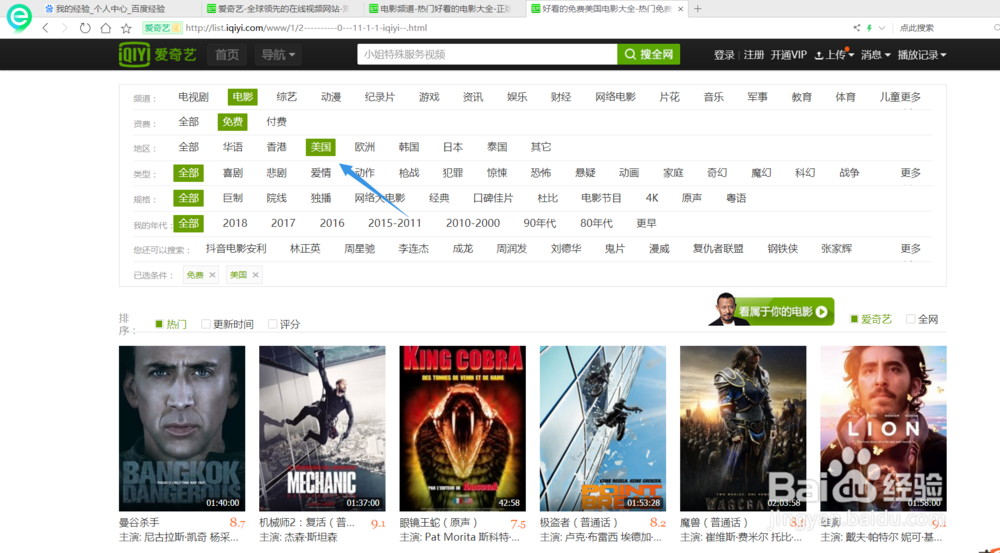1000x553 pixels.
Task: Click the iQIYI logo
Action: point(158,54)
